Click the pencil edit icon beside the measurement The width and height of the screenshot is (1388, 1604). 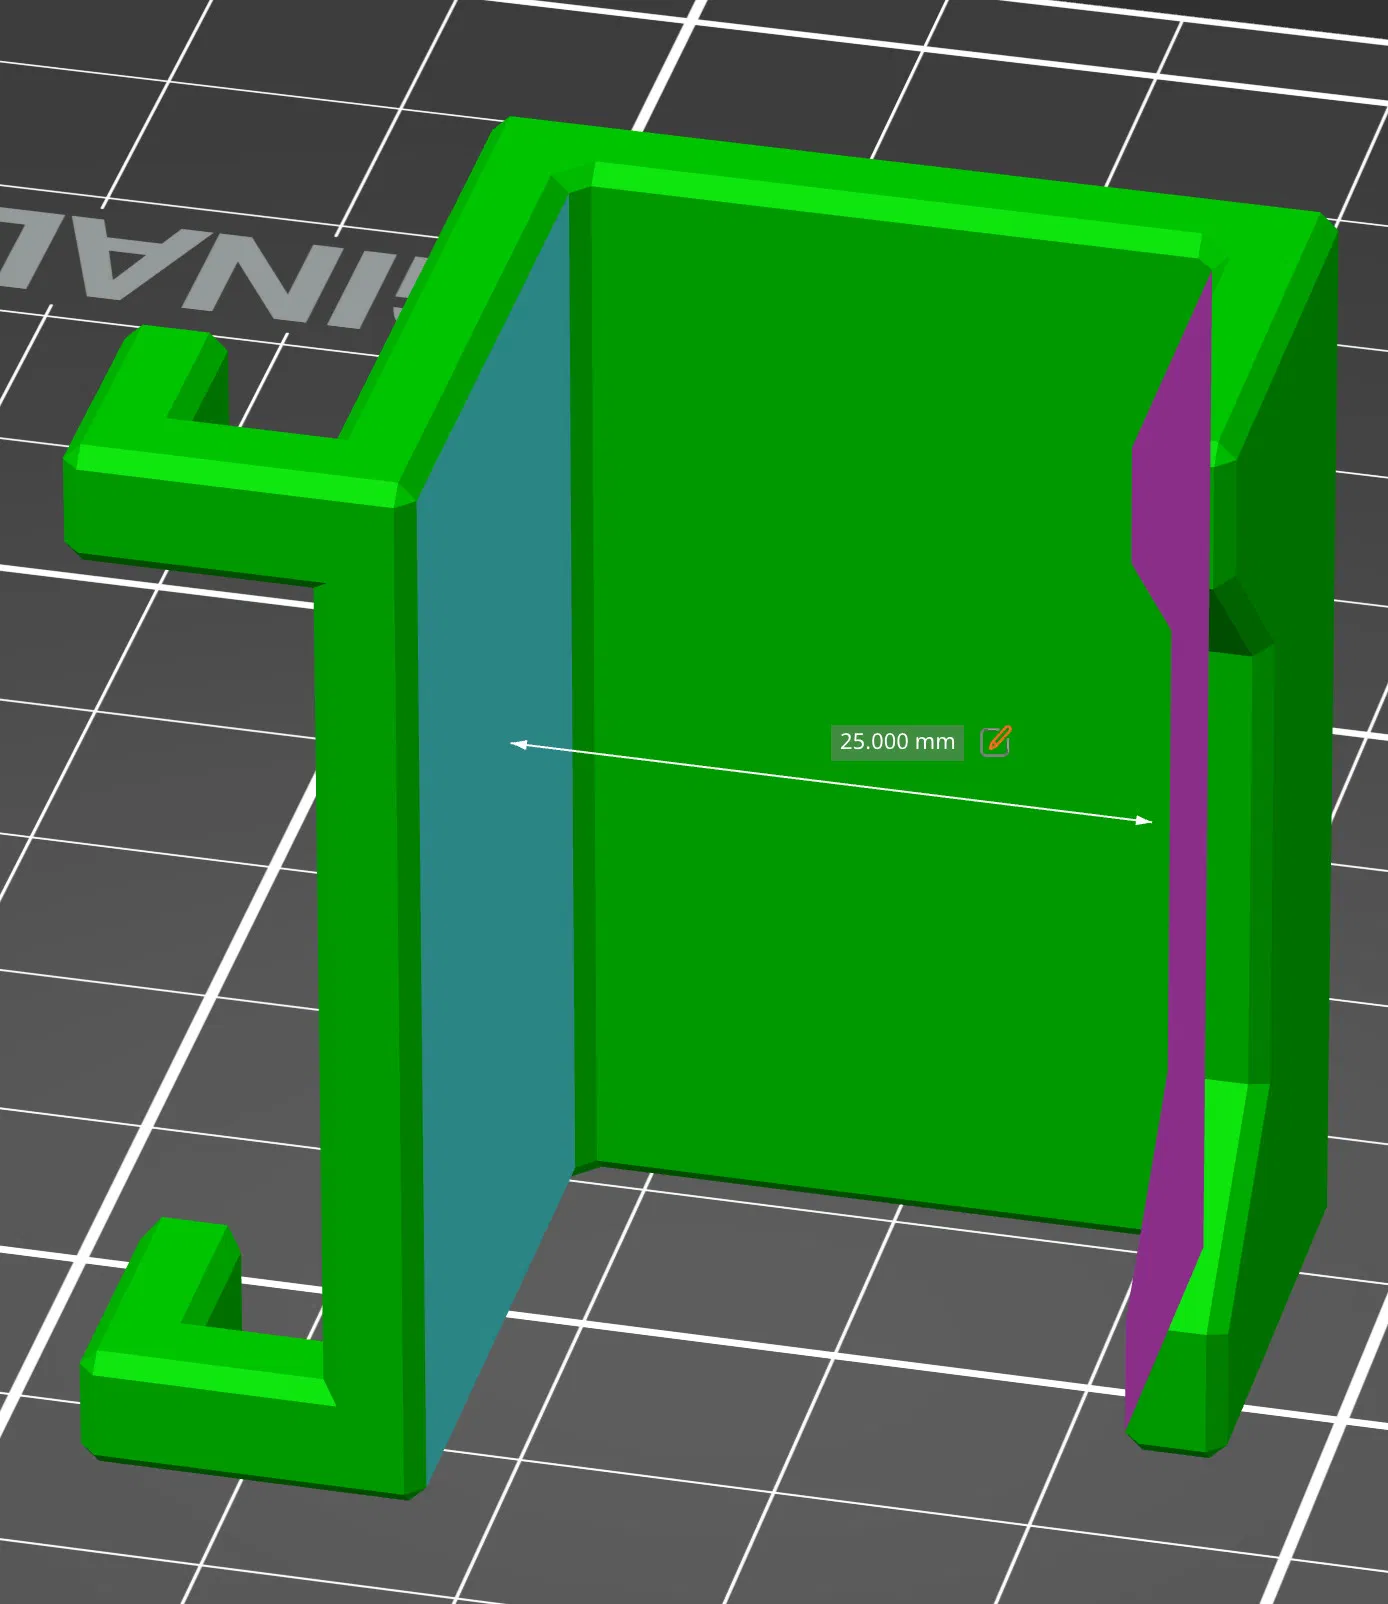click(996, 741)
